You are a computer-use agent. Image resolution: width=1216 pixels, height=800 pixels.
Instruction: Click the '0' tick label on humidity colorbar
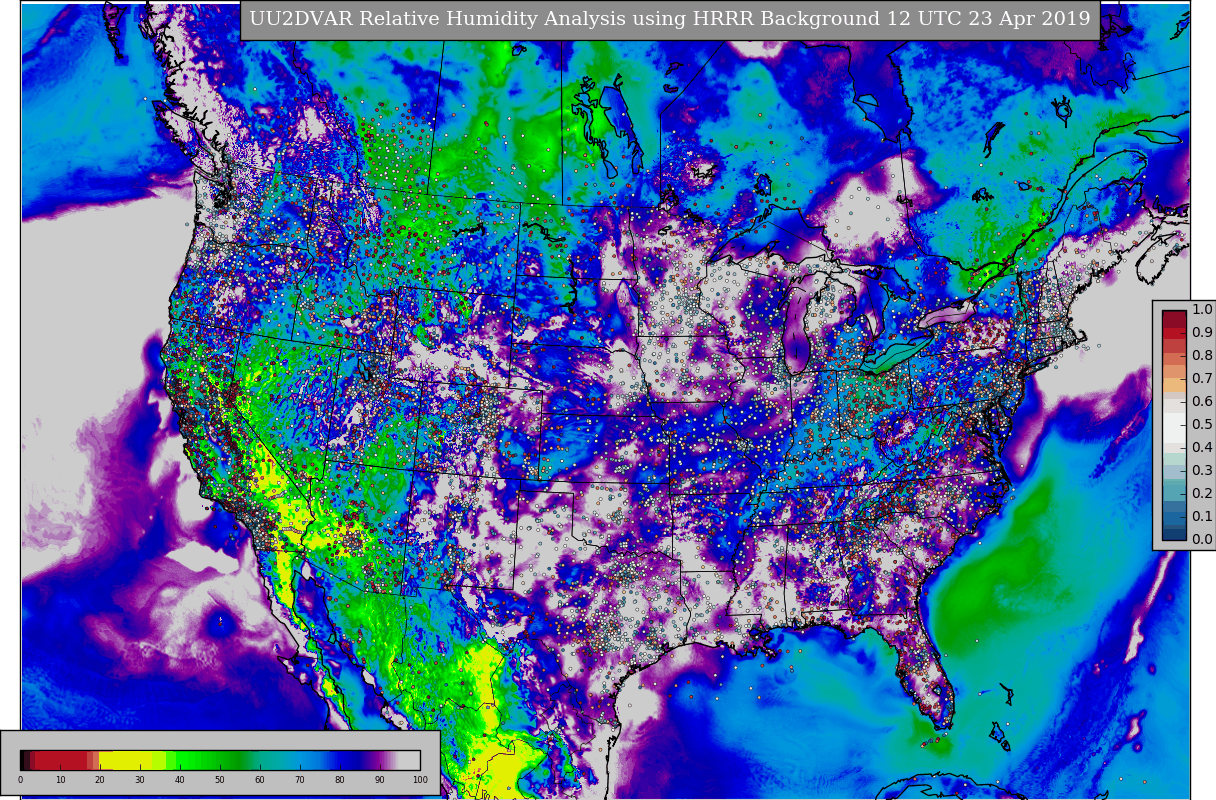pos(20,780)
